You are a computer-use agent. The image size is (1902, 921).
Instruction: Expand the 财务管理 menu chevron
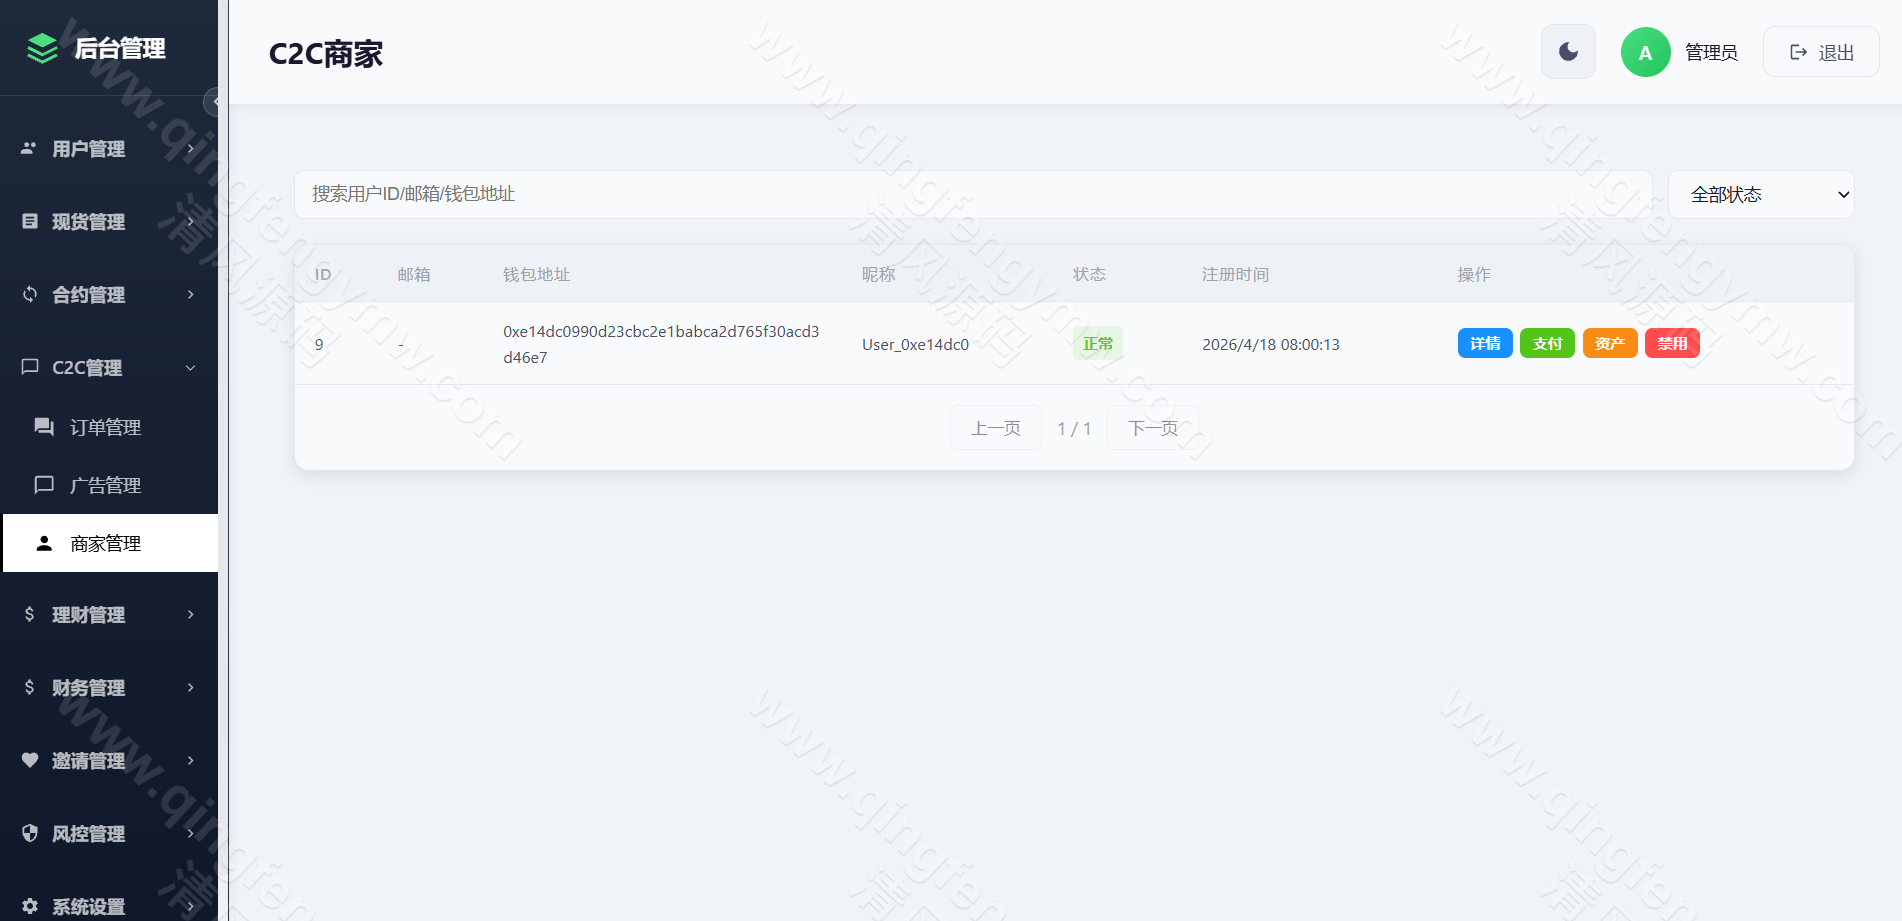coord(190,687)
